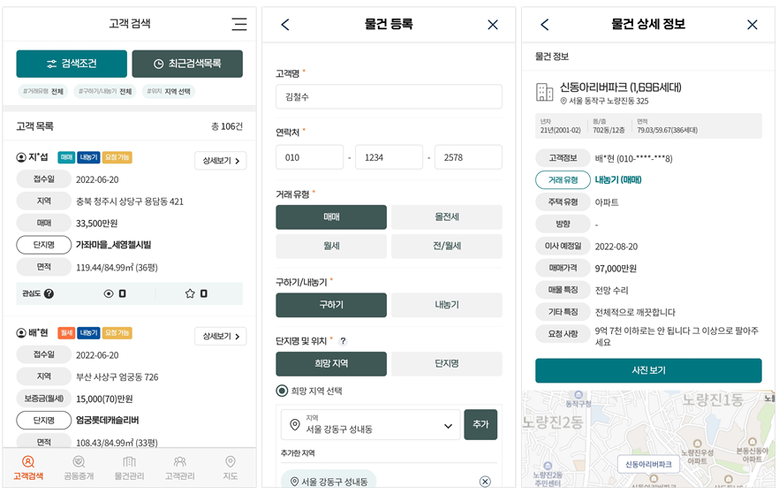Toggle the 내놓기 option
779x494 pixels.
(x=446, y=305)
